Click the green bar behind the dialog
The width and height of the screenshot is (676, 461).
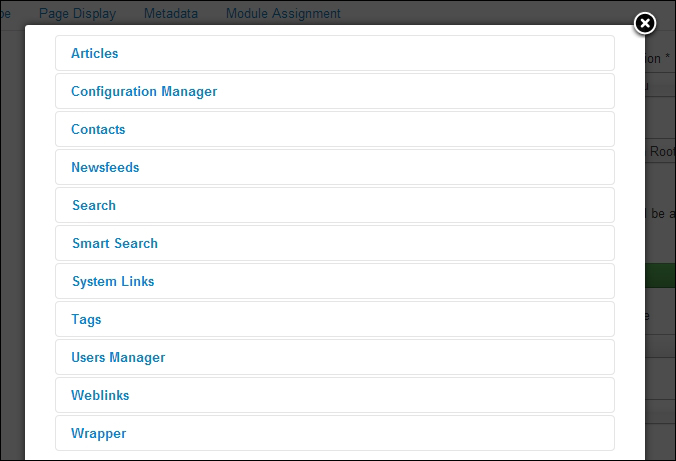coord(660,276)
